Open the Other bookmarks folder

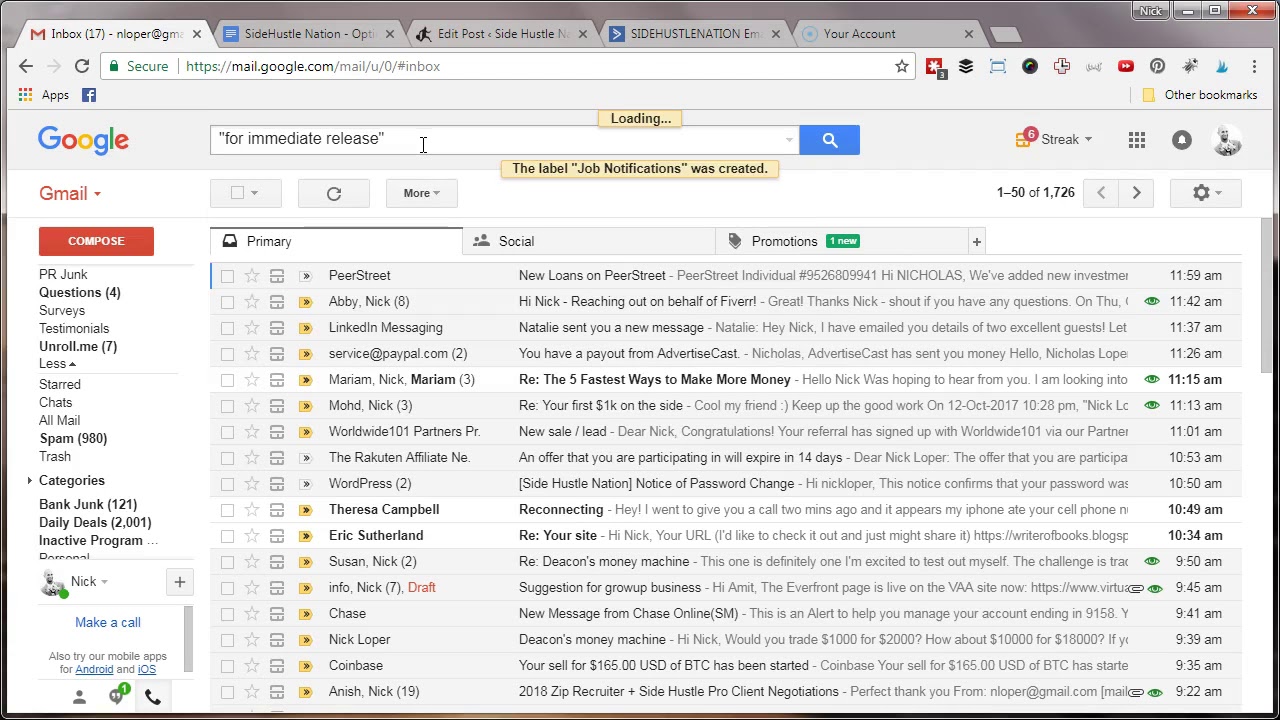(x=1200, y=95)
